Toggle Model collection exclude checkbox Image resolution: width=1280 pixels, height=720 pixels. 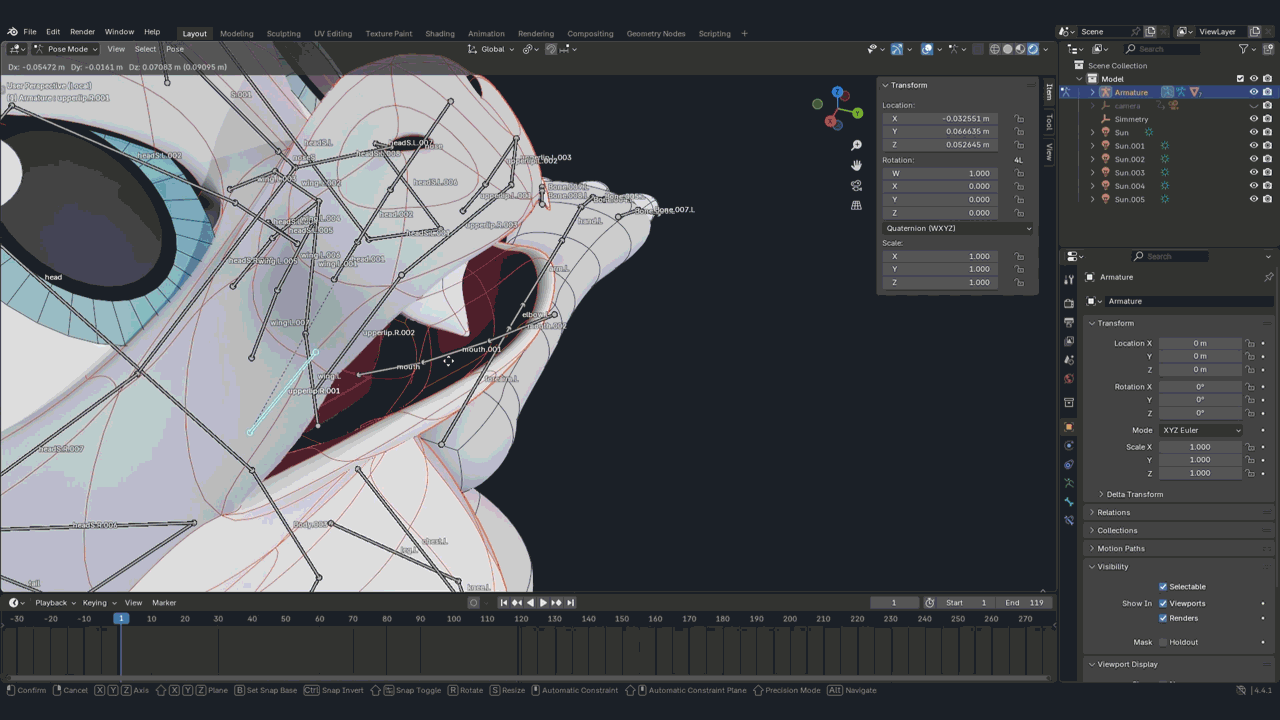[x=1241, y=79]
